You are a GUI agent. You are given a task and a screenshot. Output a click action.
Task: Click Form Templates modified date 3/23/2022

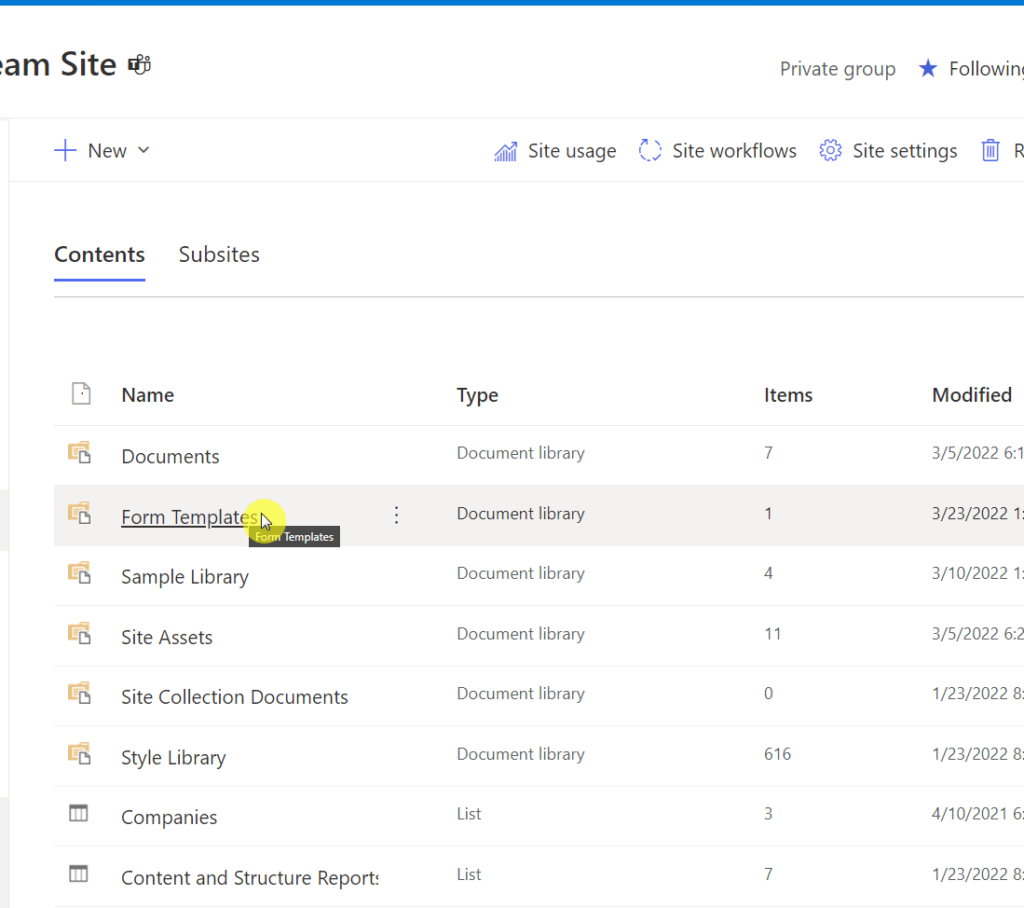[x=978, y=513]
